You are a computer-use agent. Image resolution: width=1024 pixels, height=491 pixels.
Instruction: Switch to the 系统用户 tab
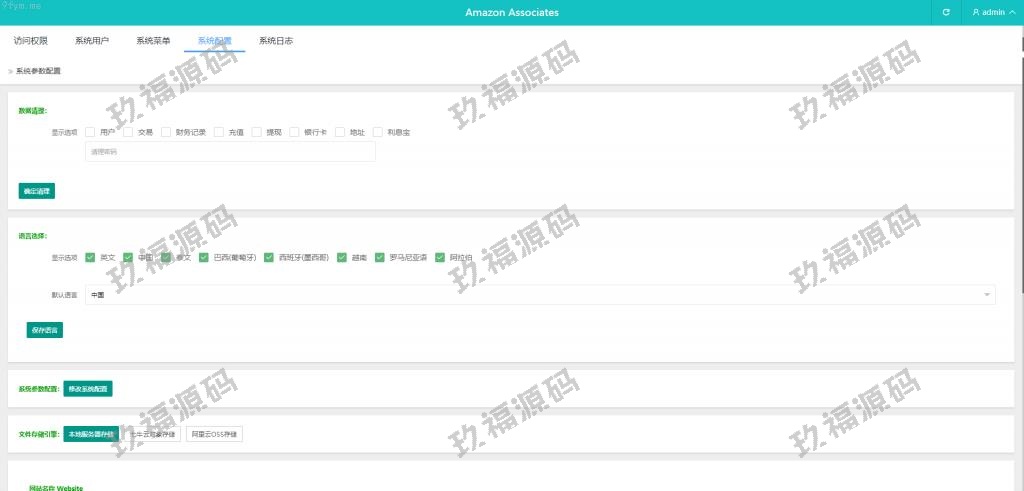[x=92, y=41]
